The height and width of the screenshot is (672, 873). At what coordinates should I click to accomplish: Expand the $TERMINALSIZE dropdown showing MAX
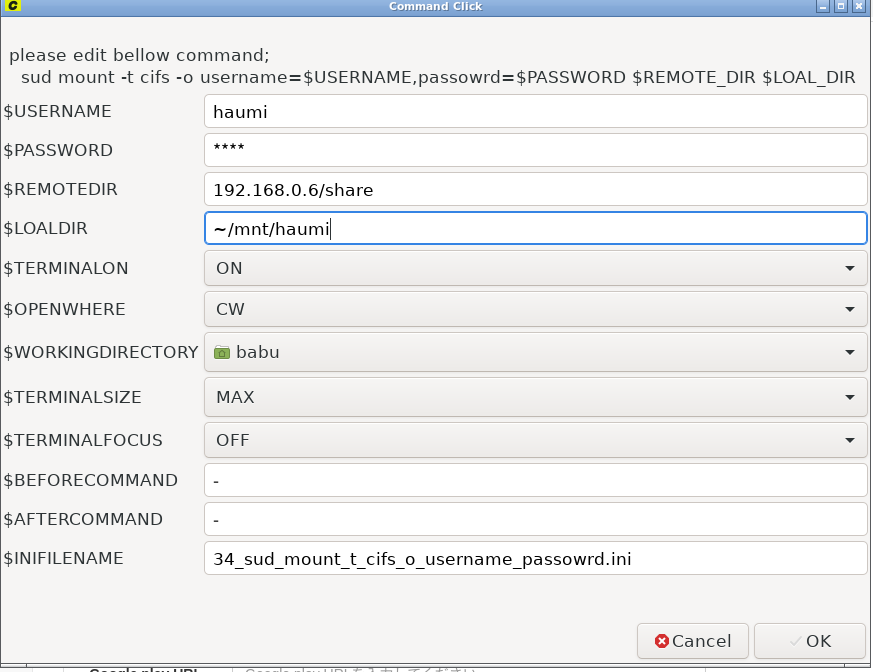click(535, 397)
